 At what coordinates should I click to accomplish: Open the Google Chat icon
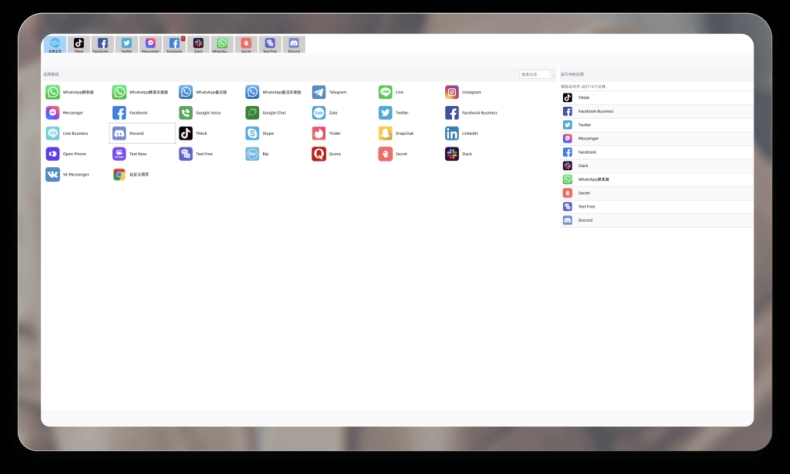pos(252,113)
